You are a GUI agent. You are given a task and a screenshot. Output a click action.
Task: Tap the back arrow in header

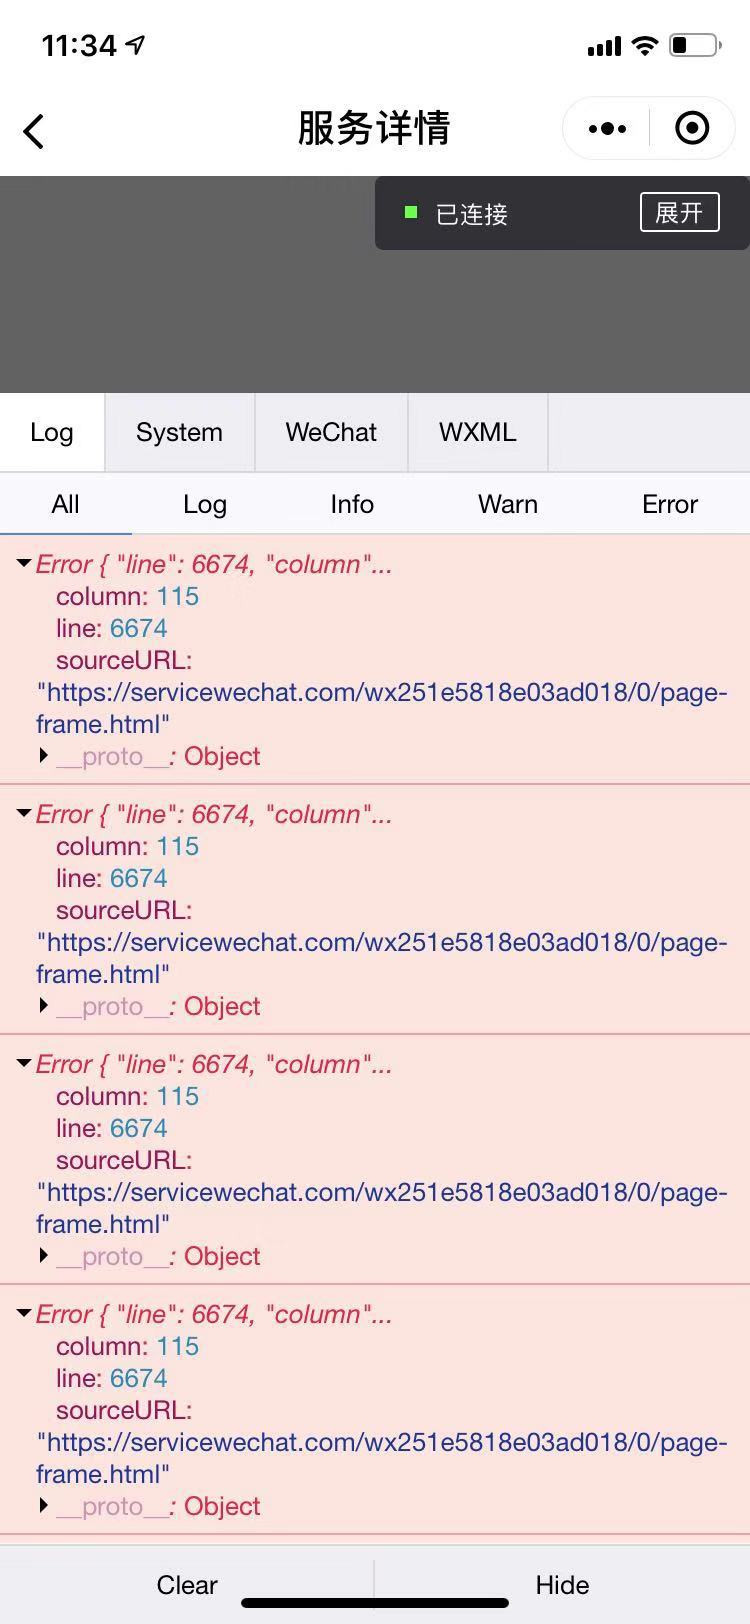tap(34, 130)
